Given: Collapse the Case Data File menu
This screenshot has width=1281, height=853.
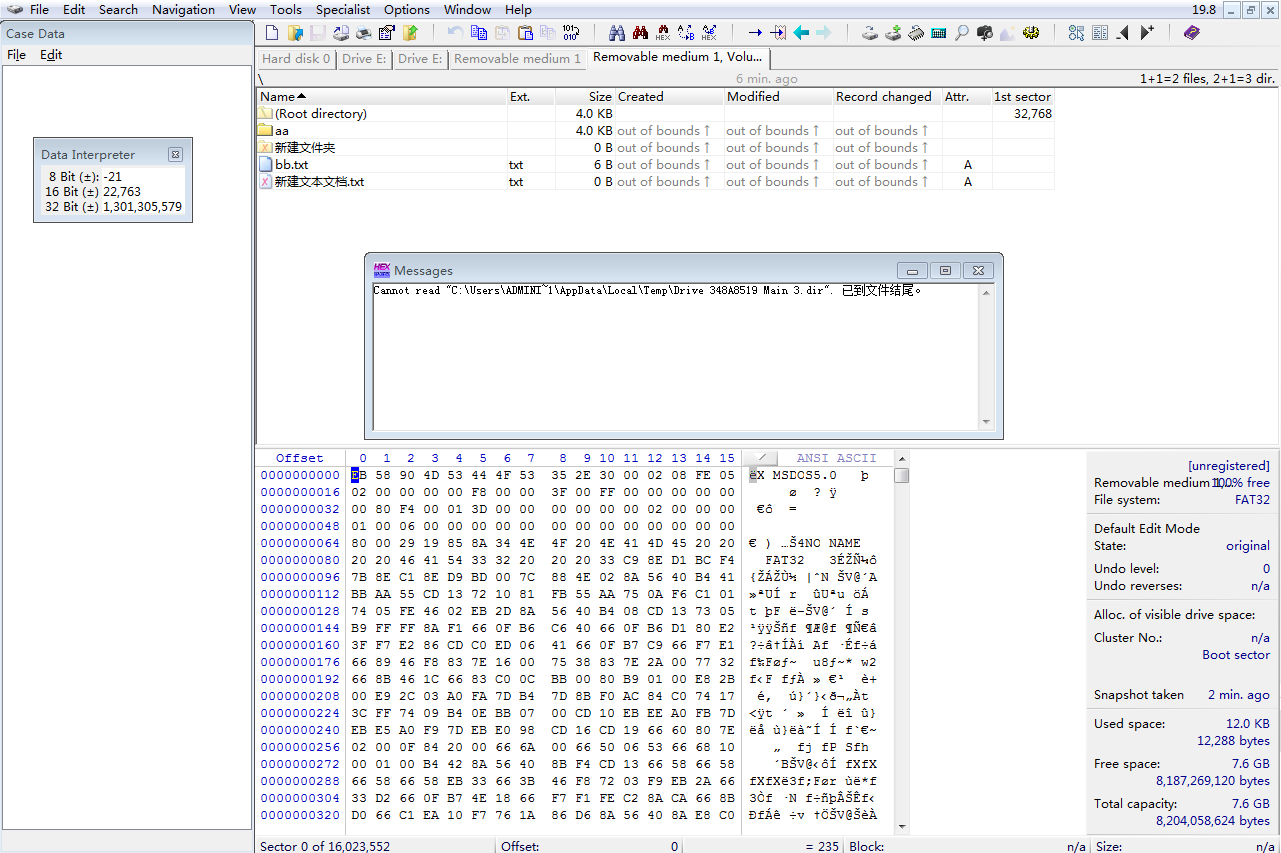Looking at the screenshot, I should point(16,55).
